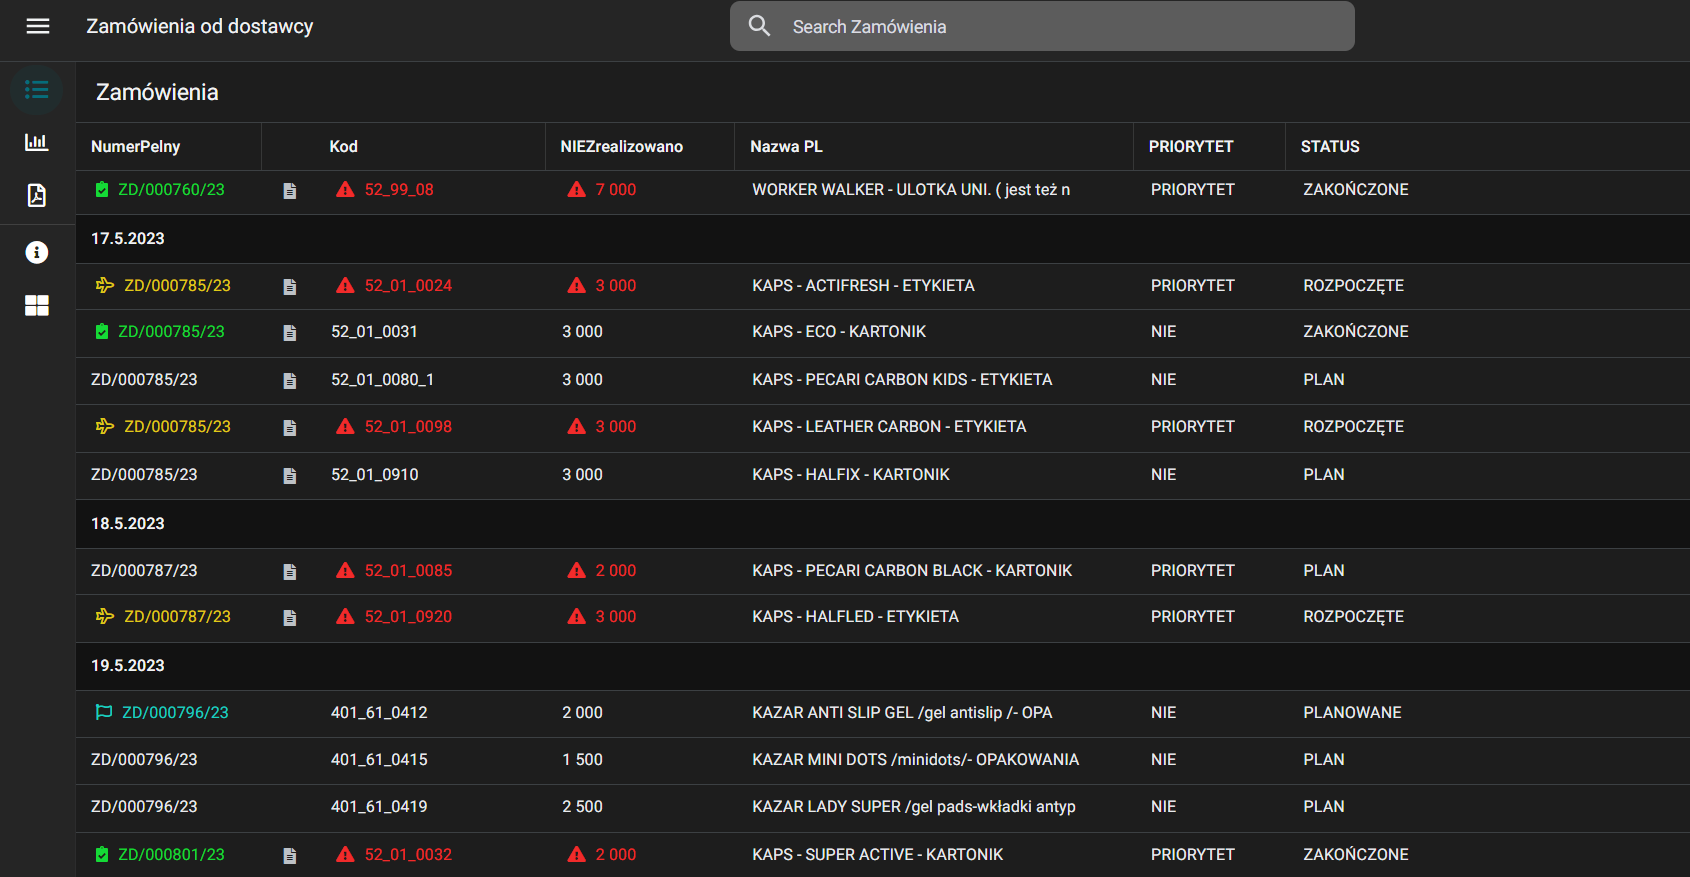Open planned order ZD/000796/23 with flag

tap(175, 713)
